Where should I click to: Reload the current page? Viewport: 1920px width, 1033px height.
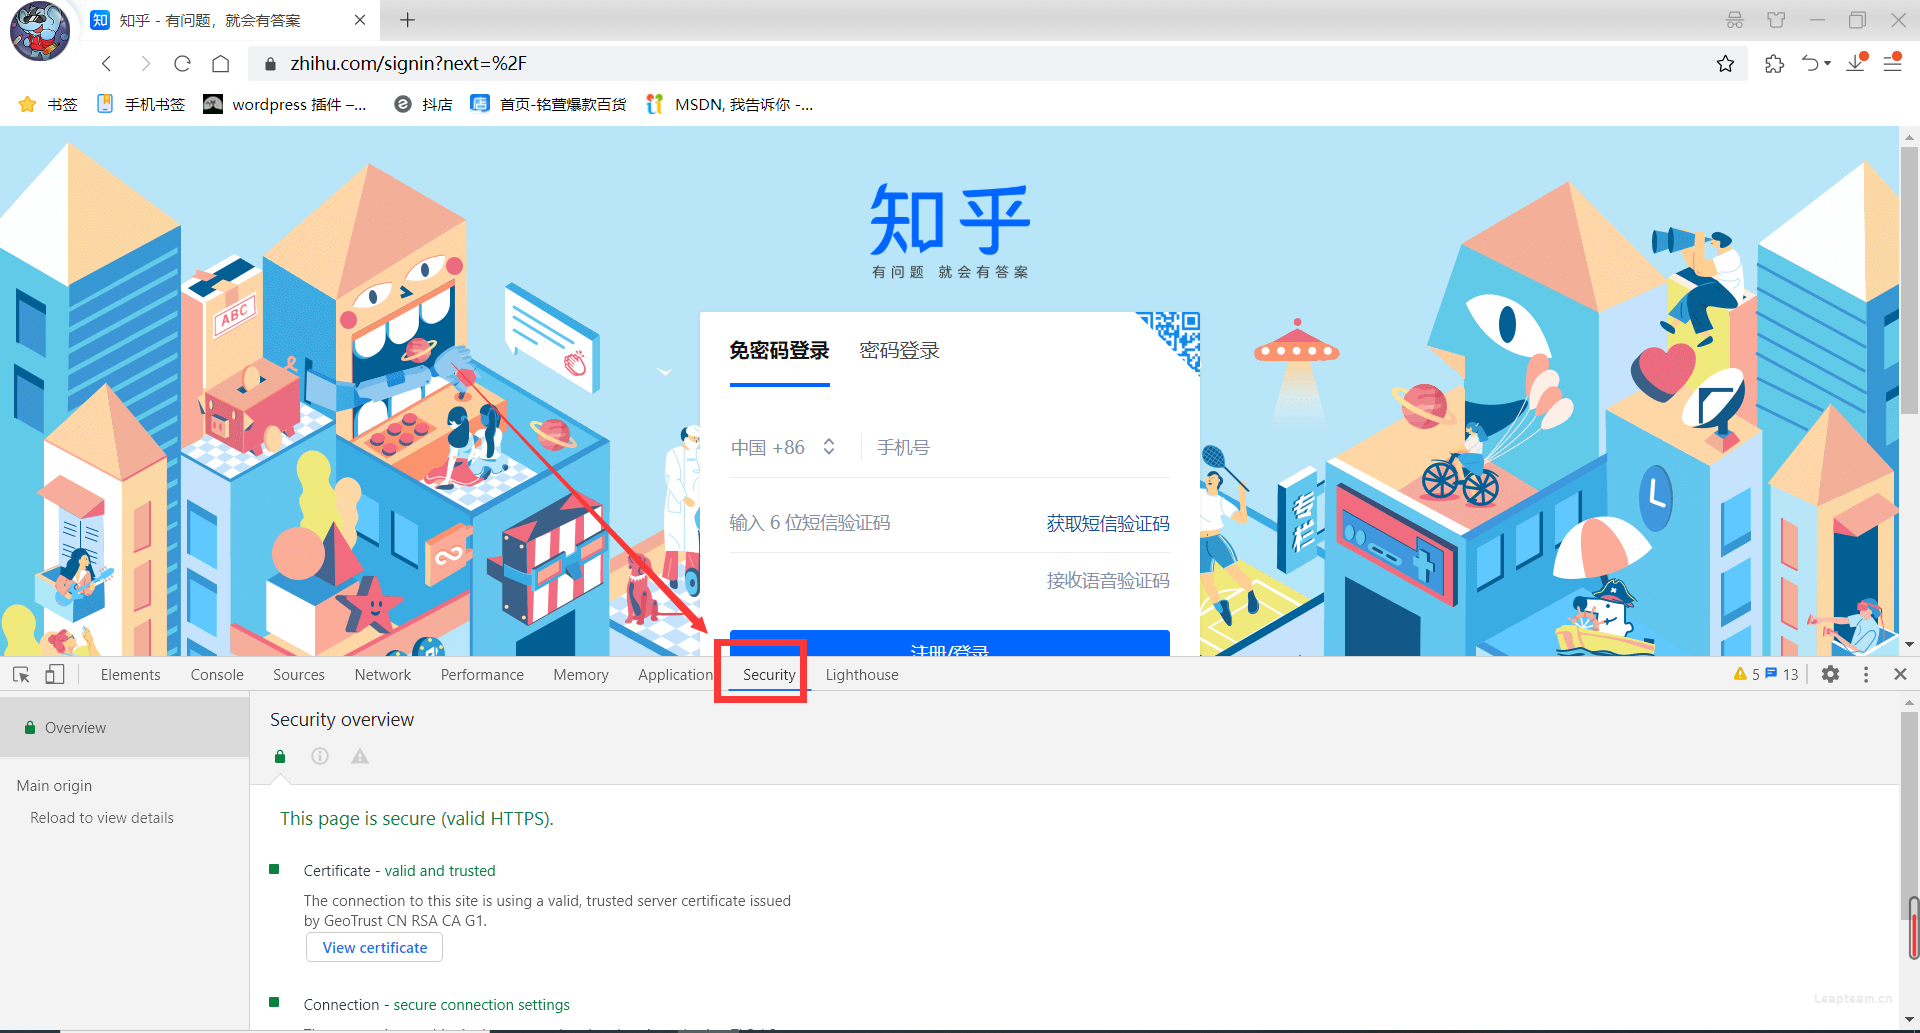point(182,64)
